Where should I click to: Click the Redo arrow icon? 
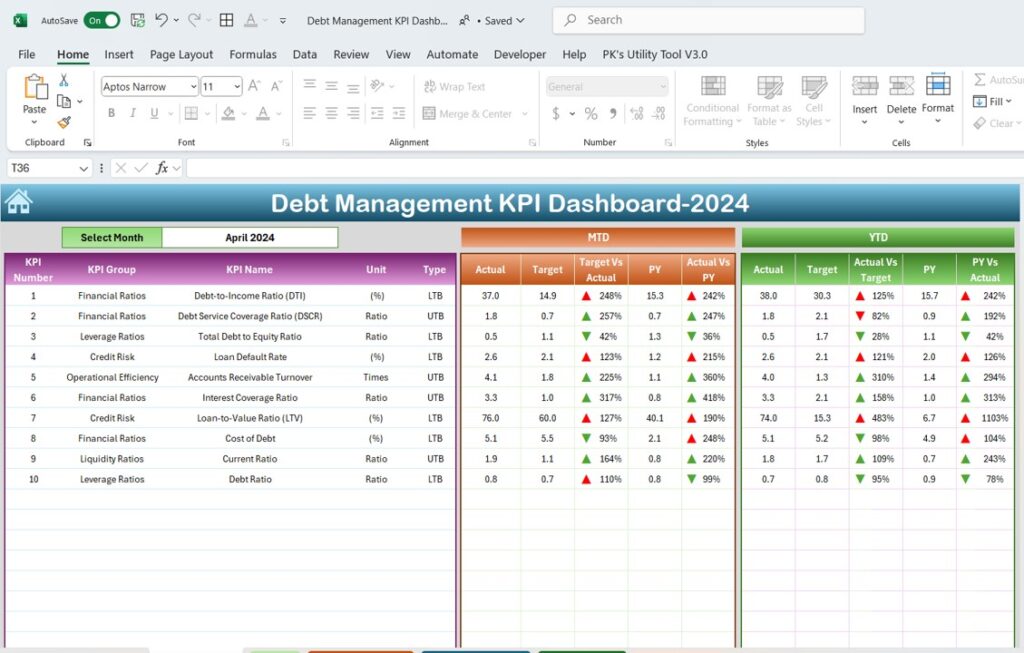point(194,20)
